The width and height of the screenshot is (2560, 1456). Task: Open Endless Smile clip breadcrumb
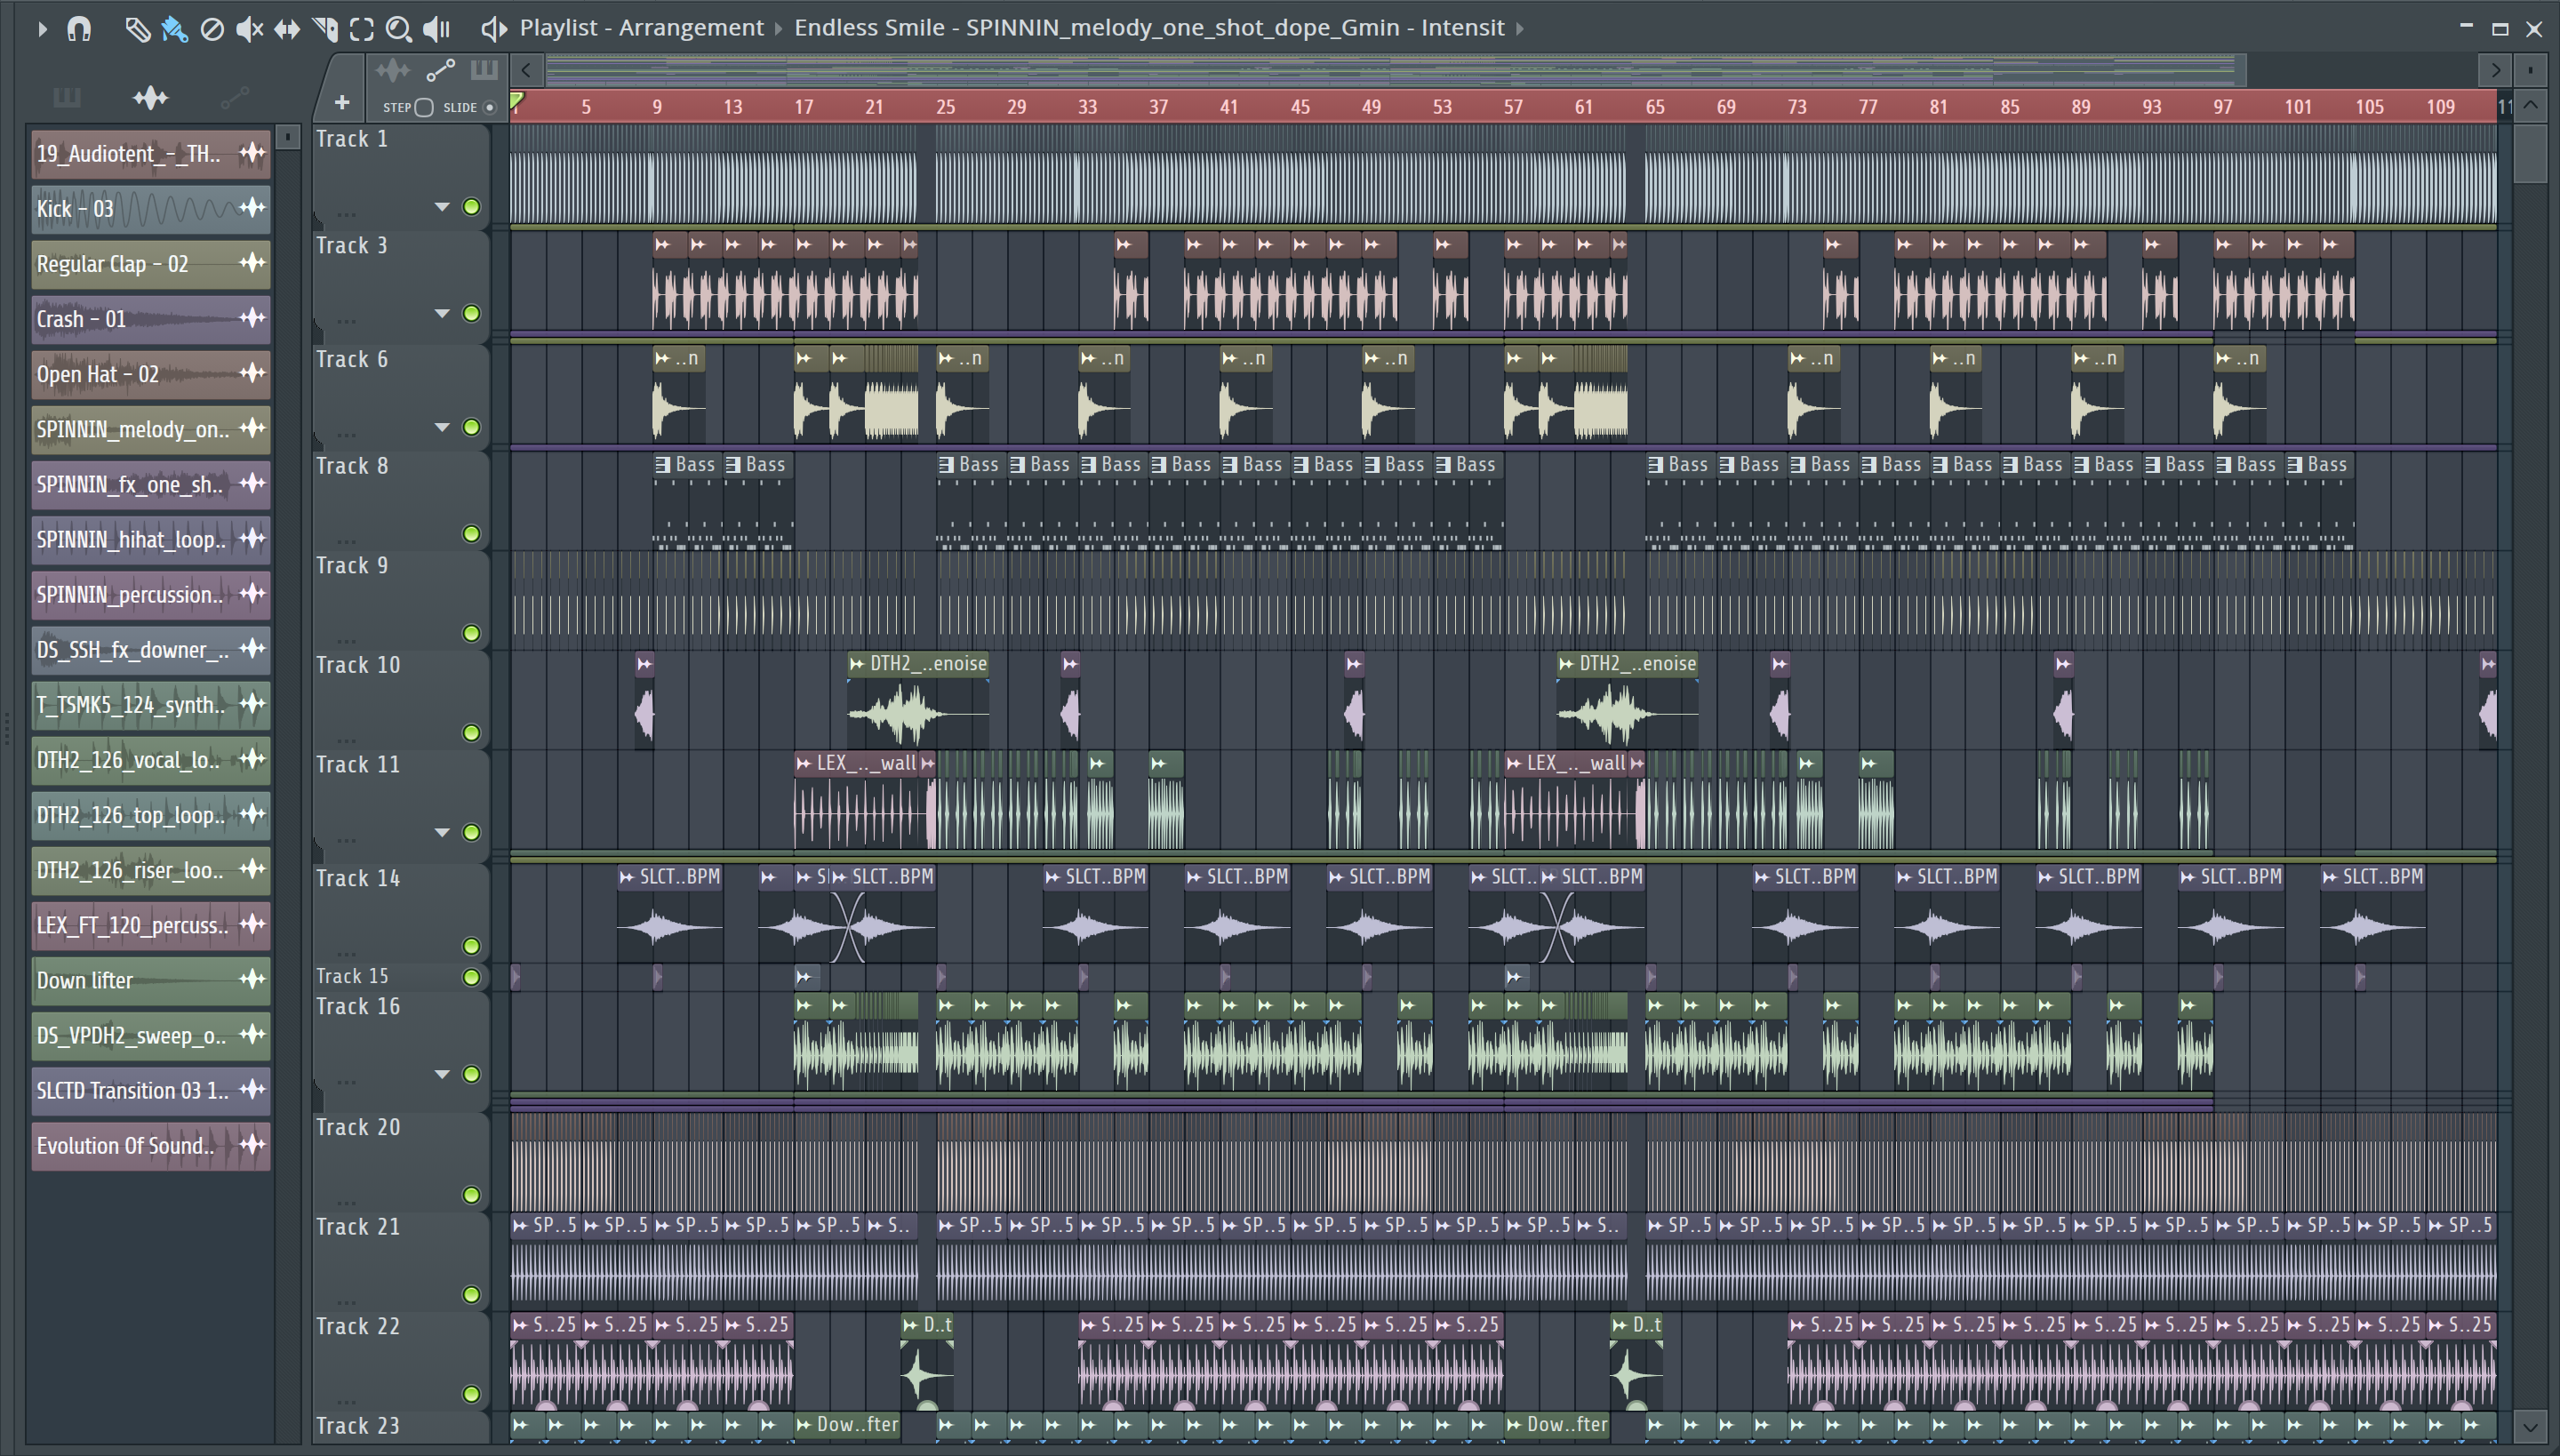[1150, 28]
